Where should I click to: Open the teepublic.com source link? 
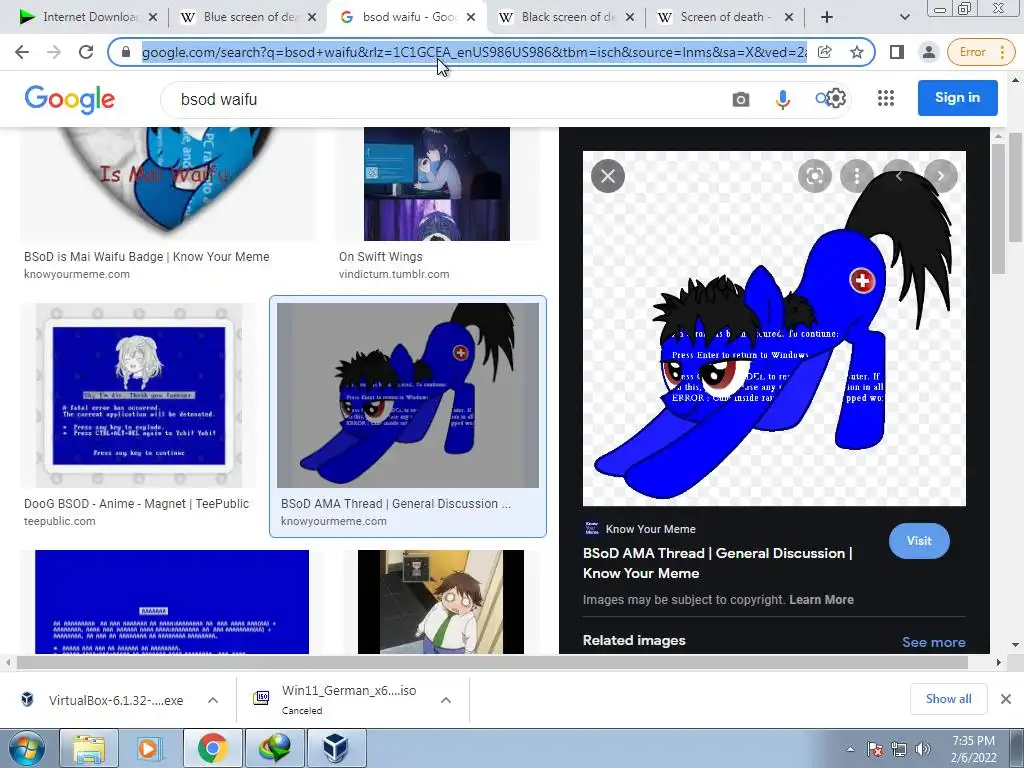[59, 521]
